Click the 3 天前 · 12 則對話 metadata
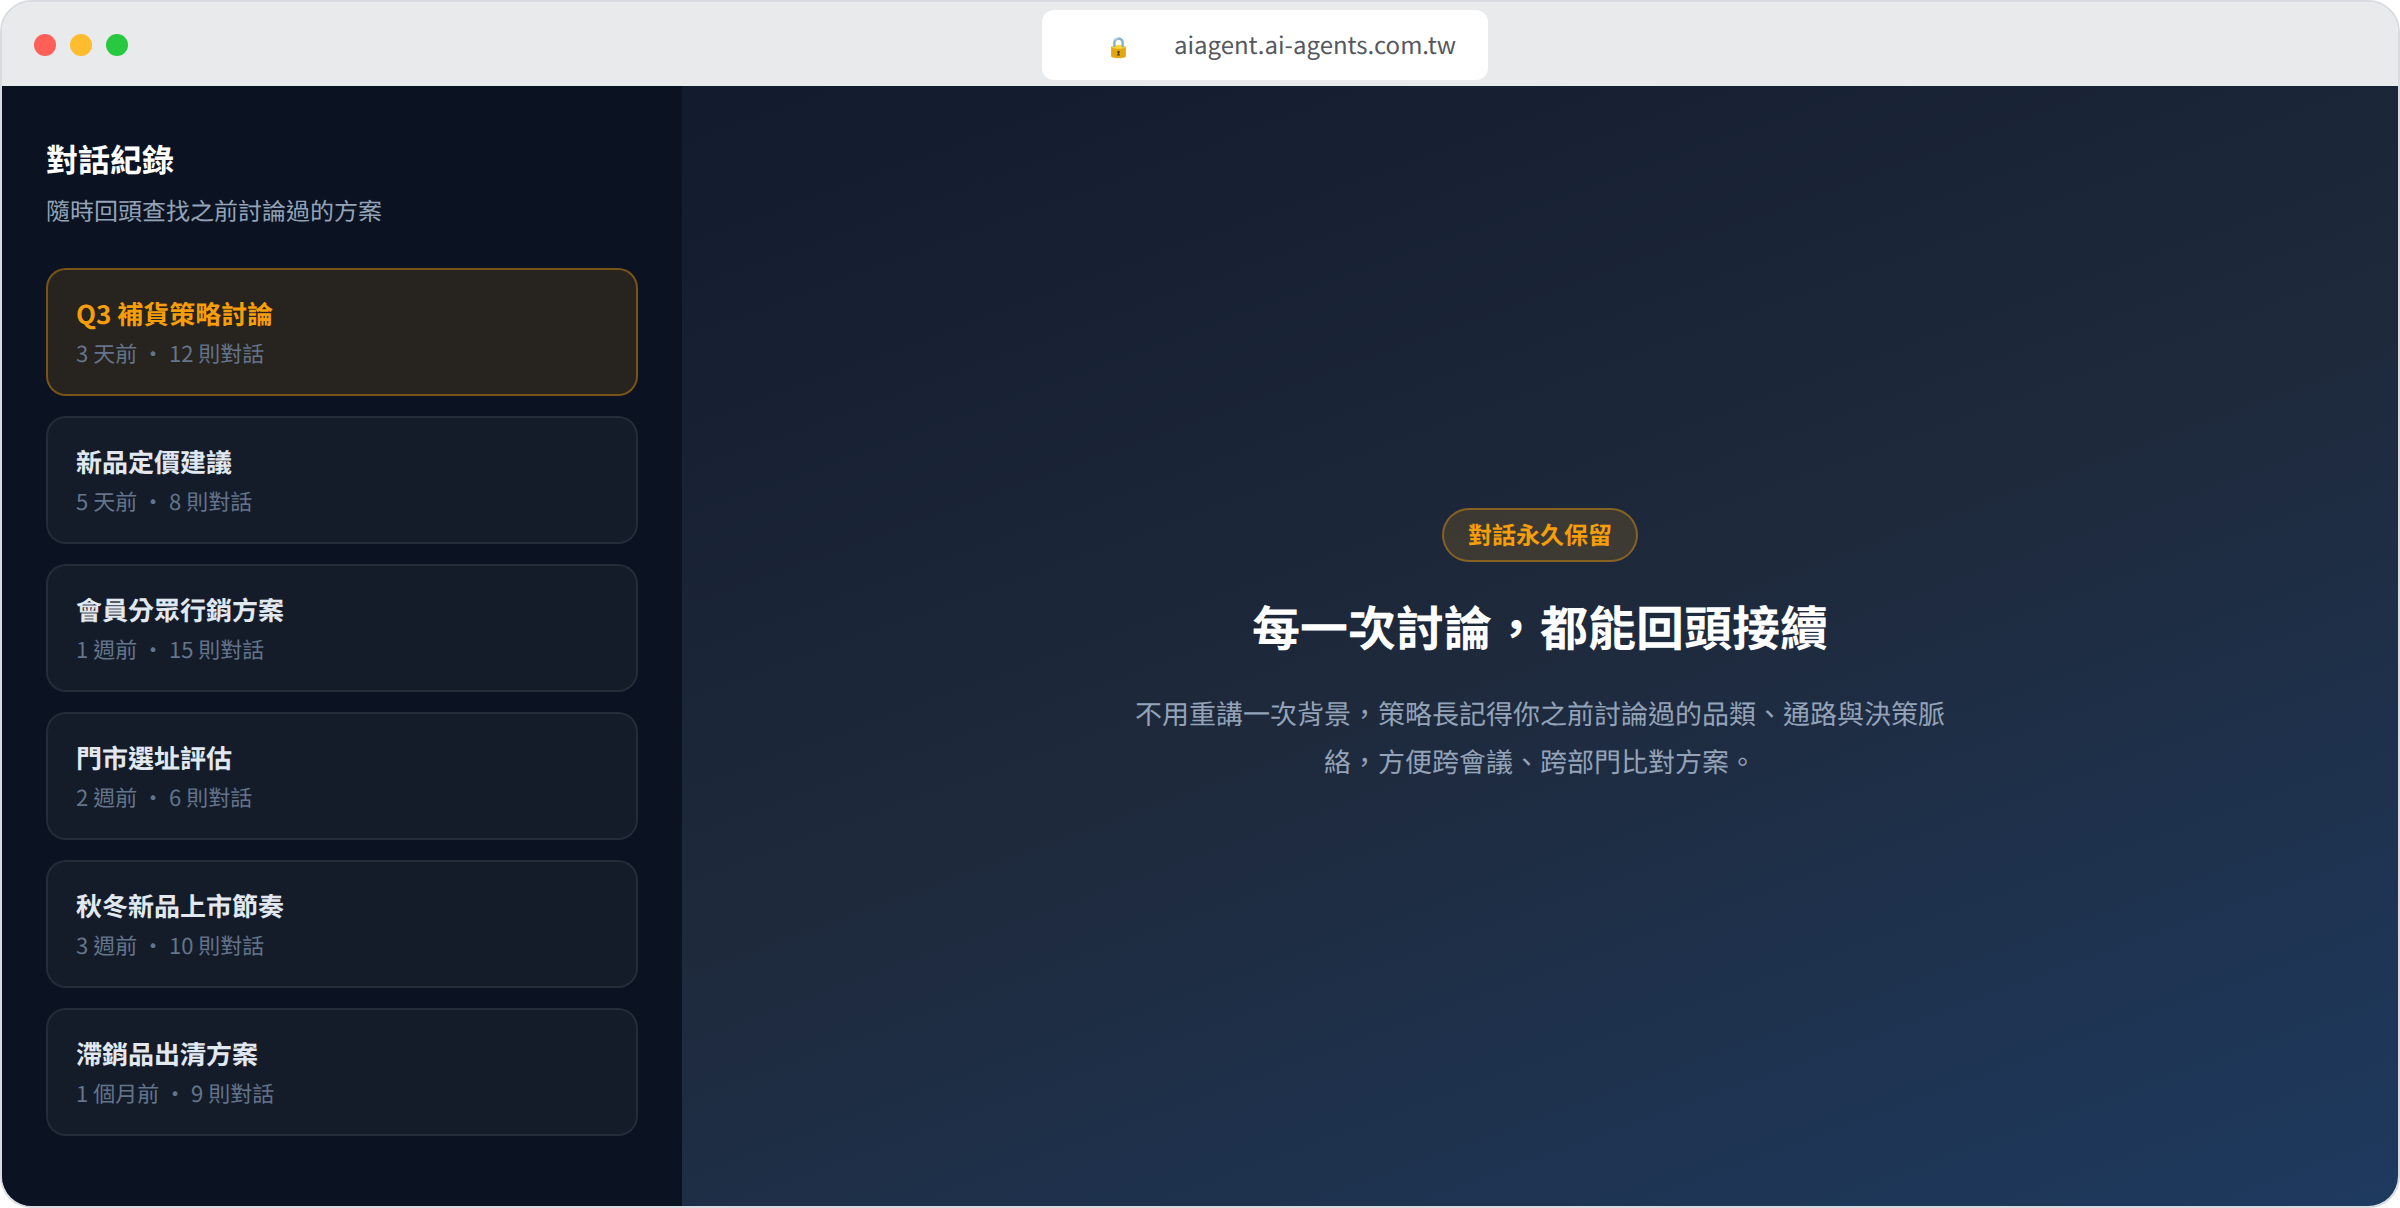Viewport: 2400px width, 1208px height. coord(170,354)
